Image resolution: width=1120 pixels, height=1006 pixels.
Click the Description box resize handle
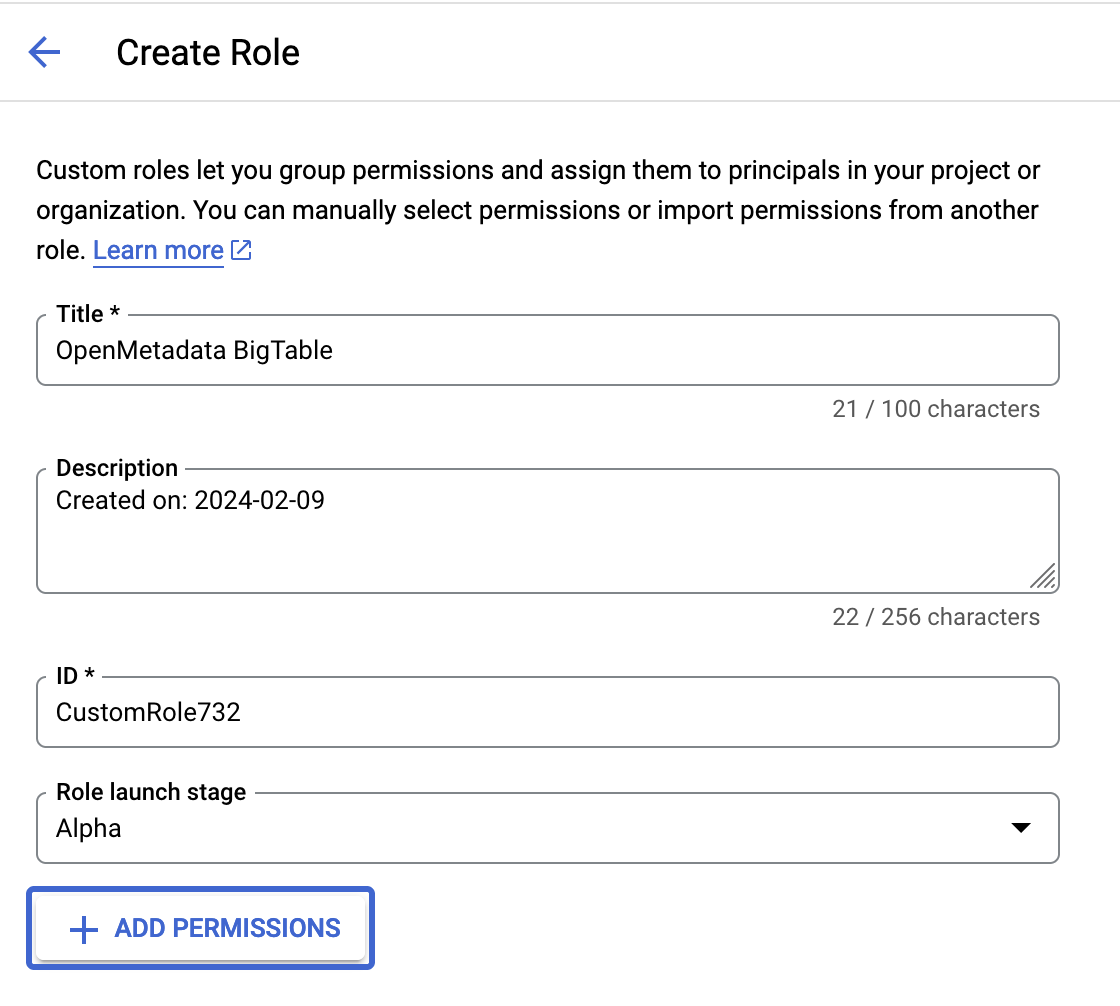point(1045,575)
